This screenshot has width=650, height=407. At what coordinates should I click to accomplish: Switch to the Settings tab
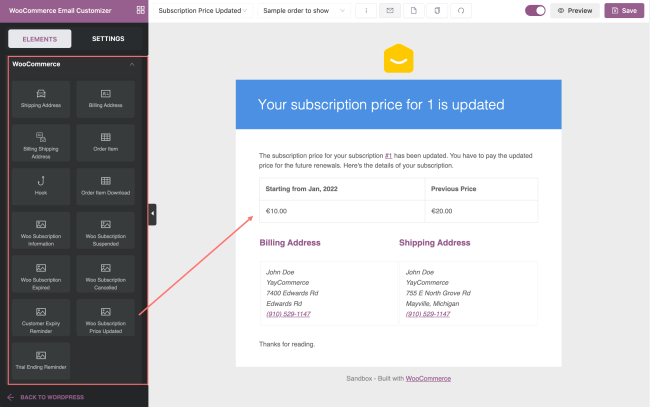point(108,39)
